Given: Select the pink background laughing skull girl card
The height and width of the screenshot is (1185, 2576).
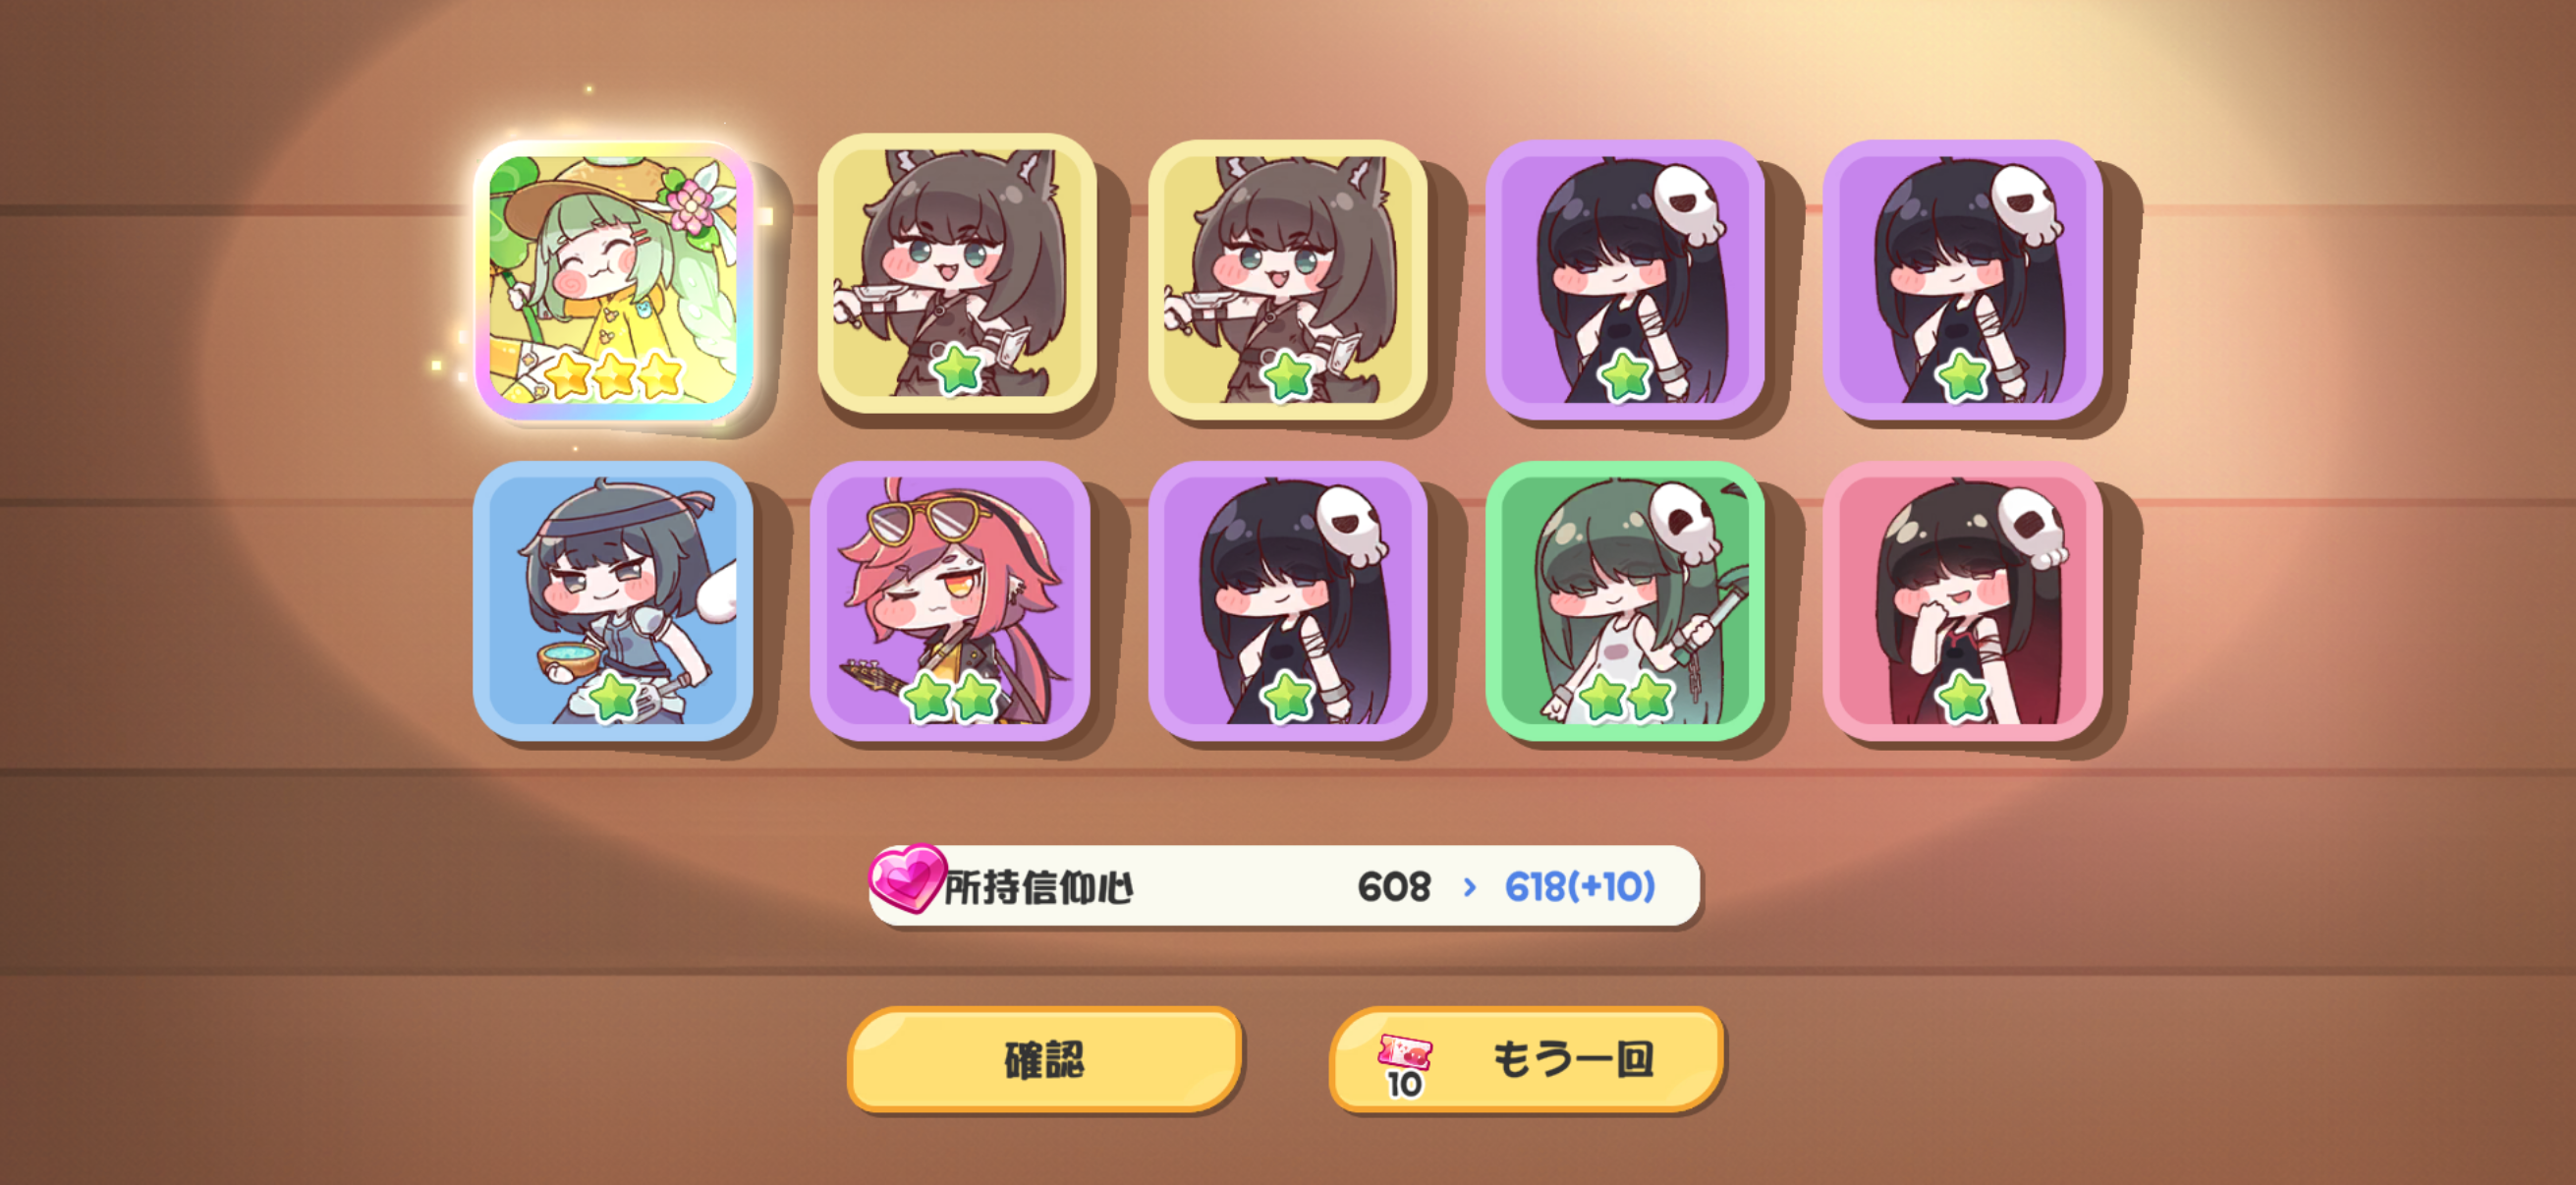Looking at the screenshot, I should pyautogui.click(x=1962, y=601).
